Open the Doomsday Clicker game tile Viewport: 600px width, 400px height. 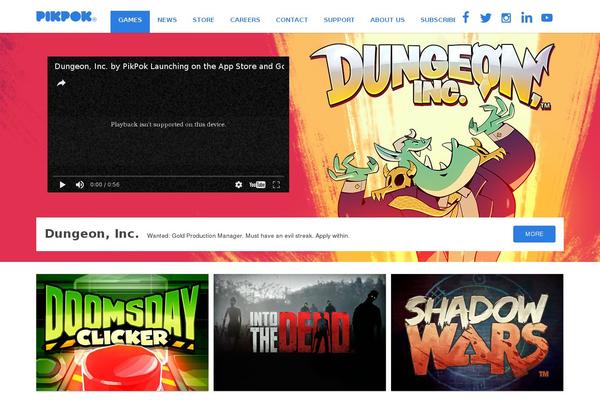coord(122,332)
